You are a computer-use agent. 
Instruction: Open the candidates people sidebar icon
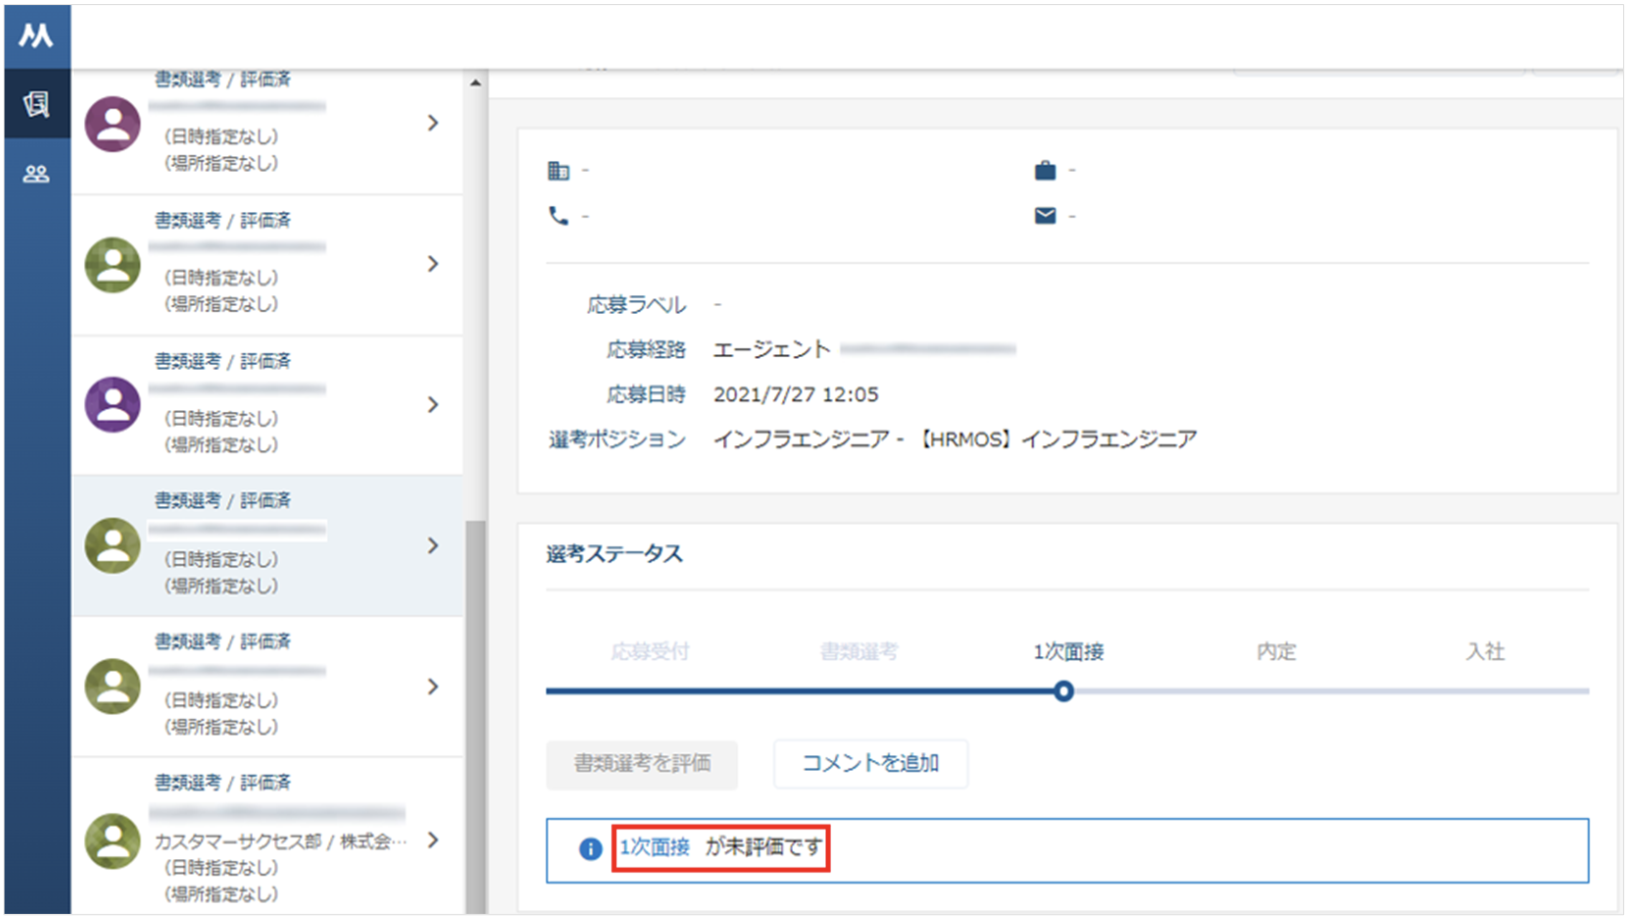pyautogui.click(x=36, y=174)
